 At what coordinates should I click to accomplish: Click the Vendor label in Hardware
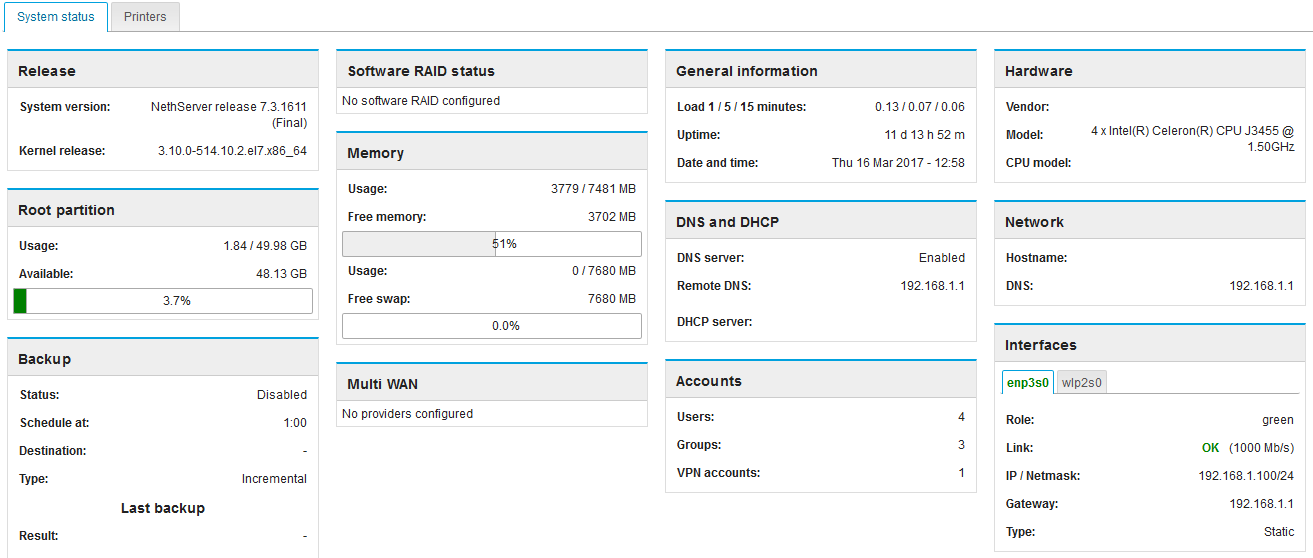pyautogui.click(x=1027, y=107)
